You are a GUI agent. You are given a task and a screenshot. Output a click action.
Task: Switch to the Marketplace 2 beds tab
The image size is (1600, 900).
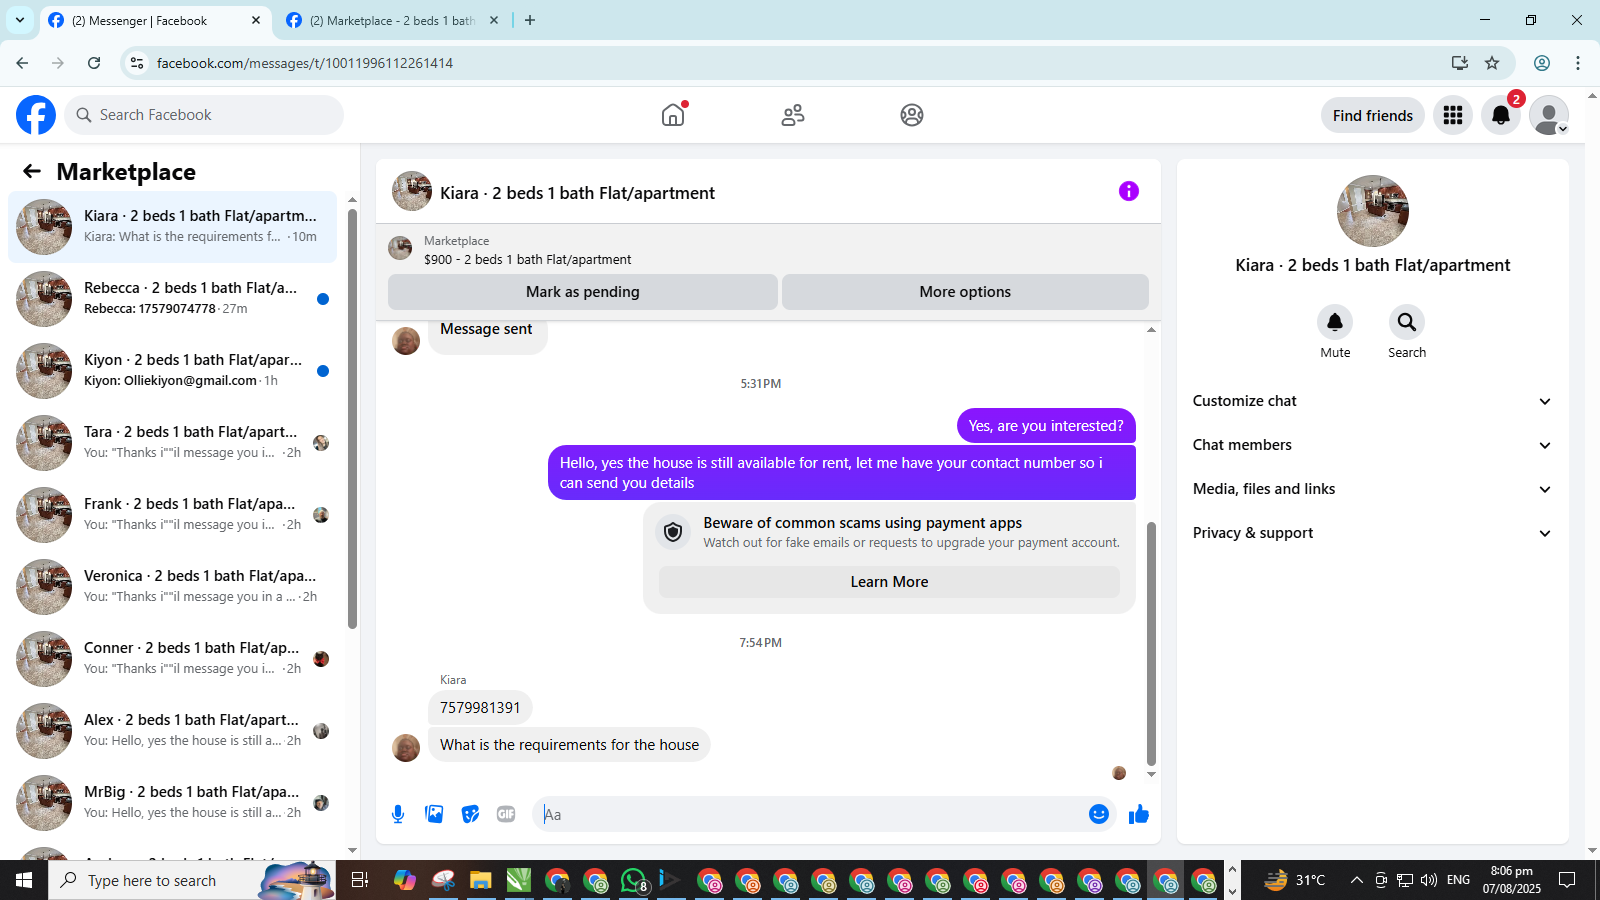(392, 20)
